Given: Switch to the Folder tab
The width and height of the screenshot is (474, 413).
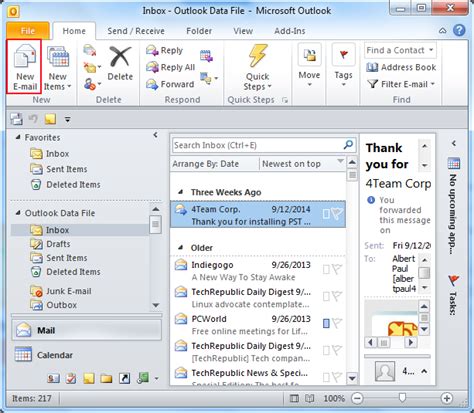Looking at the screenshot, I should pos(199,31).
